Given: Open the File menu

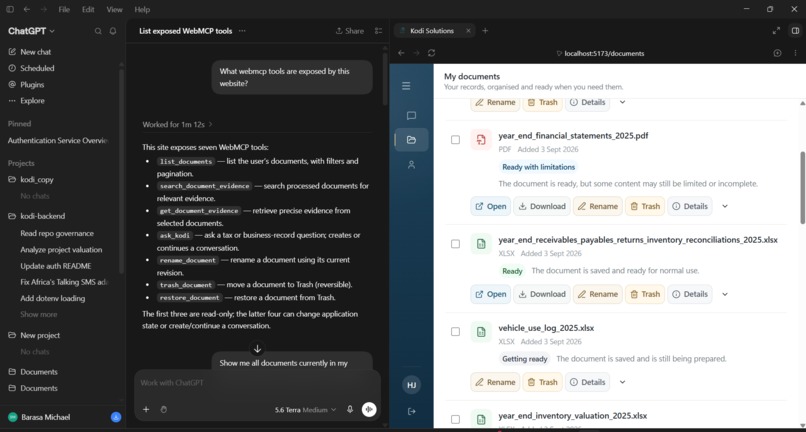Looking at the screenshot, I should click(64, 9).
